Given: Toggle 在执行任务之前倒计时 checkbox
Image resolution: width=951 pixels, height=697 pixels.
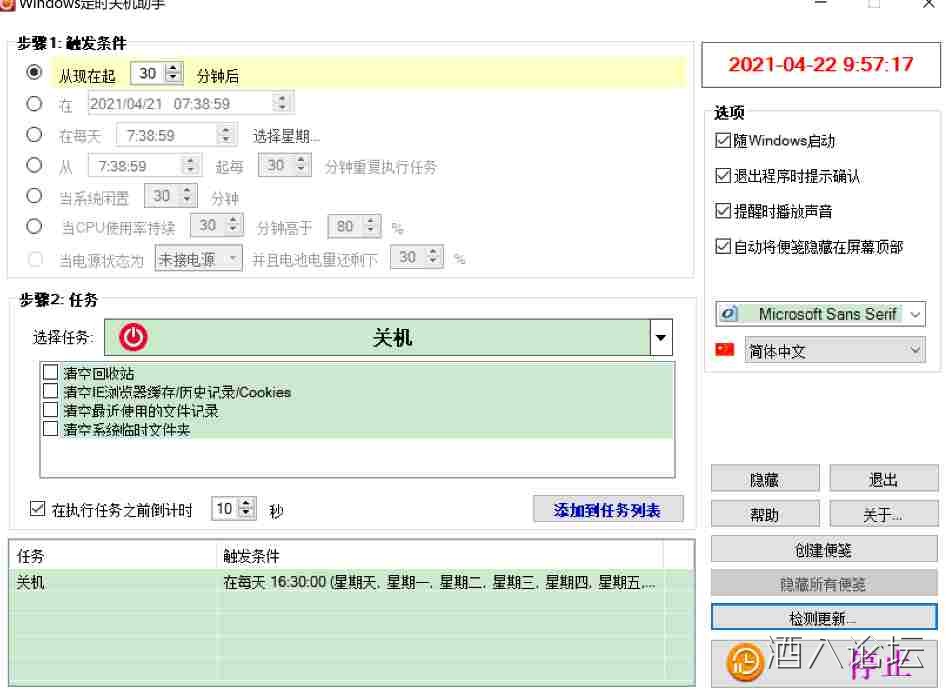Looking at the screenshot, I should pyautogui.click(x=39, y=509).
